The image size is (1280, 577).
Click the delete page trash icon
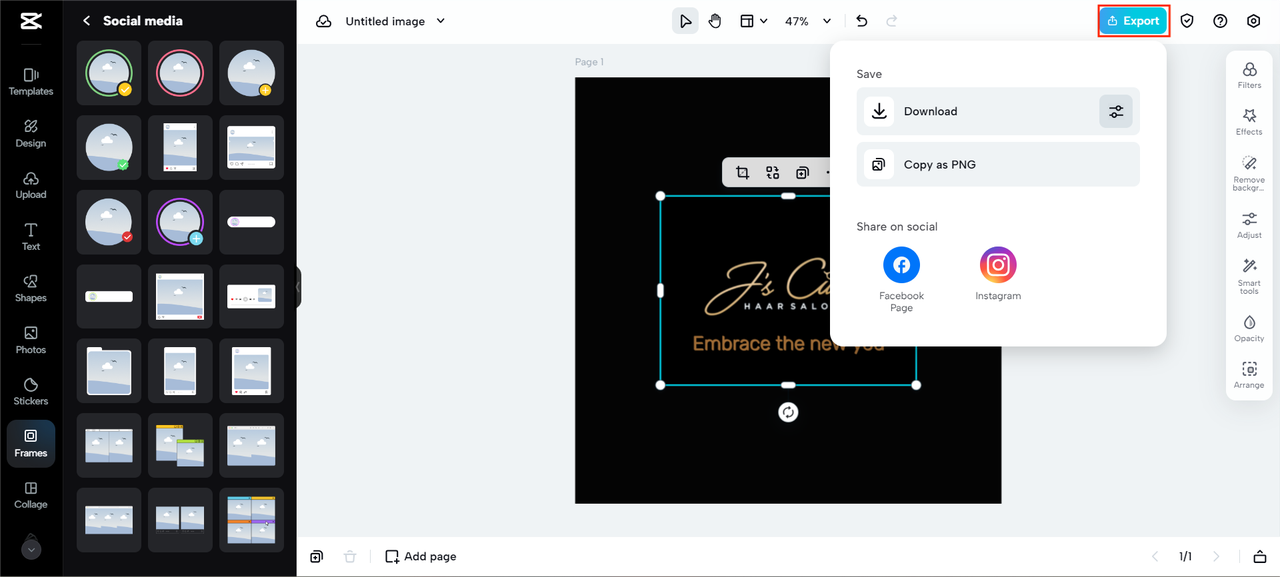349,556
